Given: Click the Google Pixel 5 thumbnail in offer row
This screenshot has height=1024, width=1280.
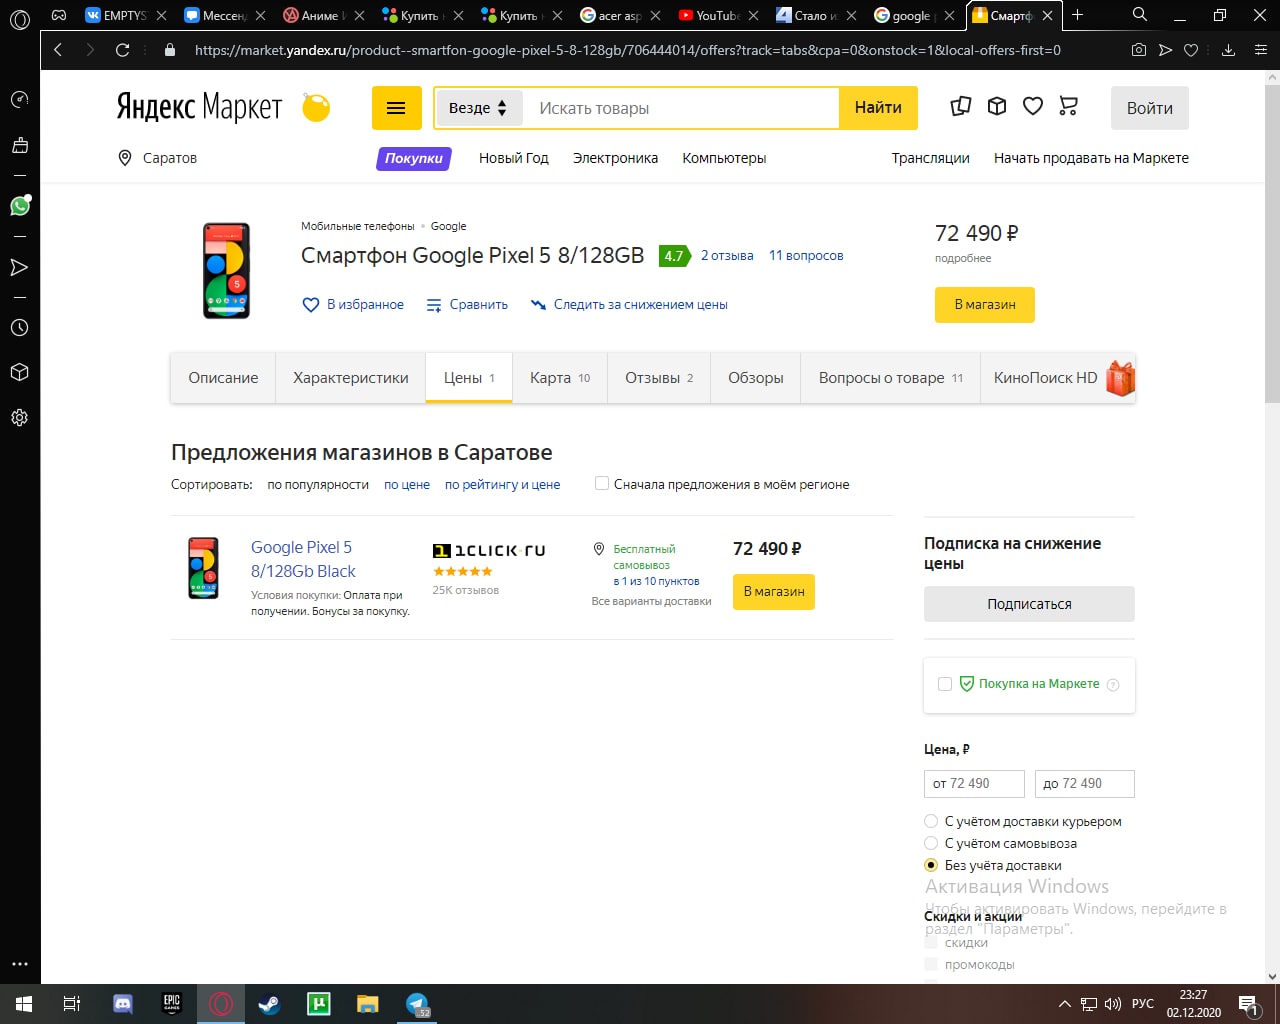Looking at the screenshot, I should pyautogui.click(x=204, y=568).
